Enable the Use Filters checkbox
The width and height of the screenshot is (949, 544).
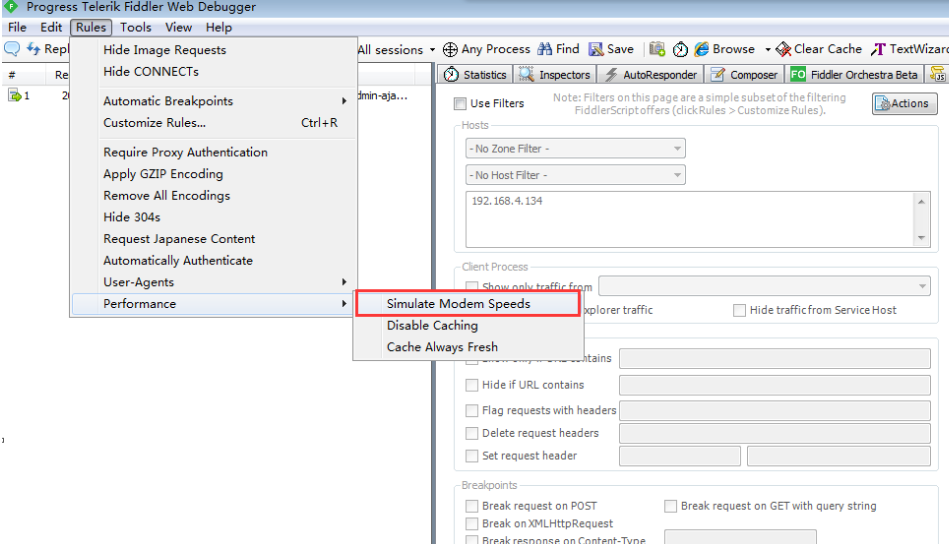coord(460,103)
